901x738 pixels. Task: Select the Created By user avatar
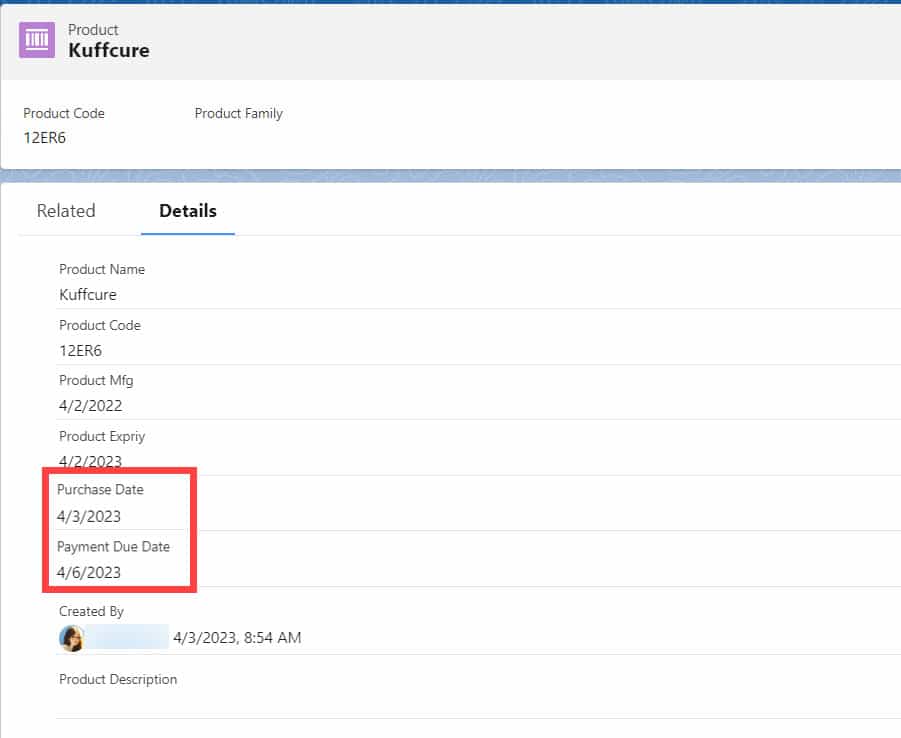pos(71,637)
